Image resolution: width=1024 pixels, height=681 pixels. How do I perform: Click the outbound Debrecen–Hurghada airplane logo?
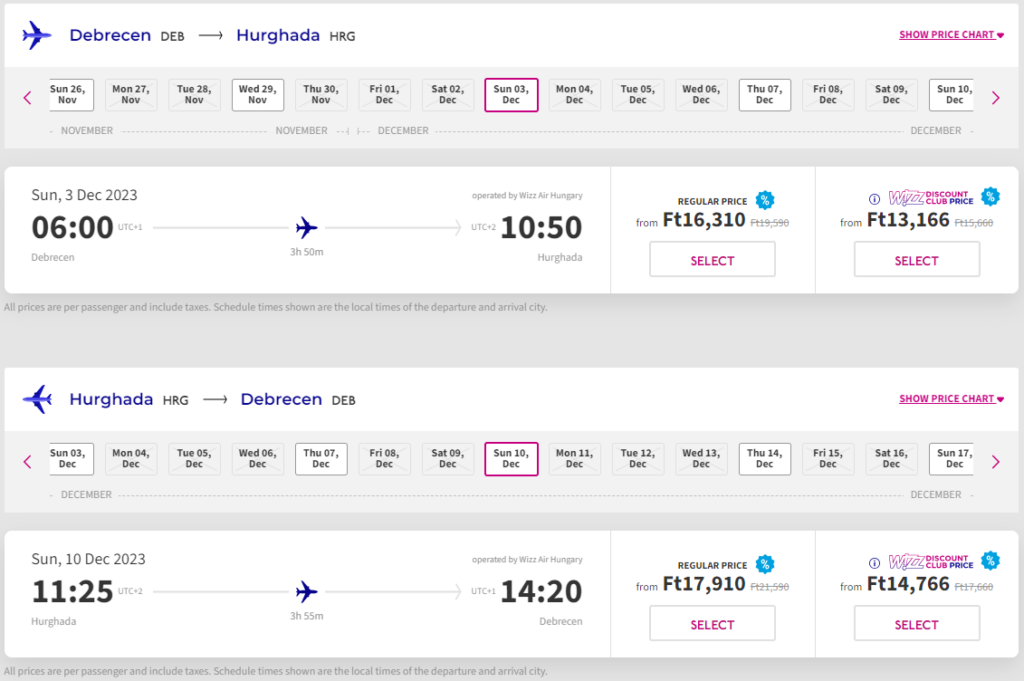pos(37,35)
